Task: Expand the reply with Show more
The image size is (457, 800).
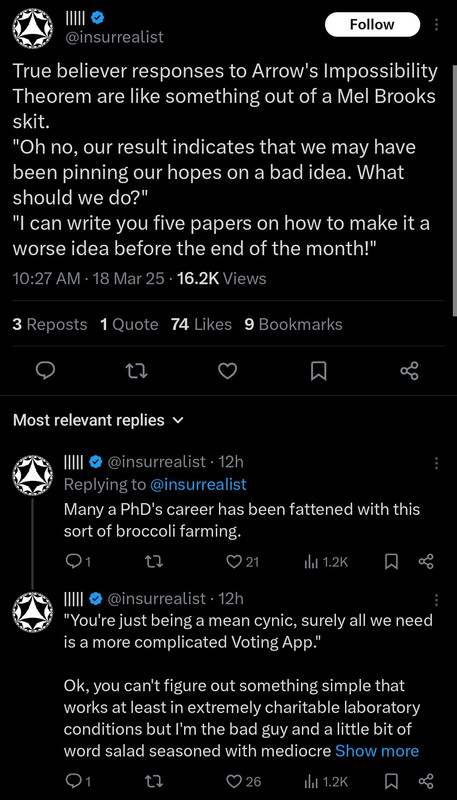Action: coord(377,751)
